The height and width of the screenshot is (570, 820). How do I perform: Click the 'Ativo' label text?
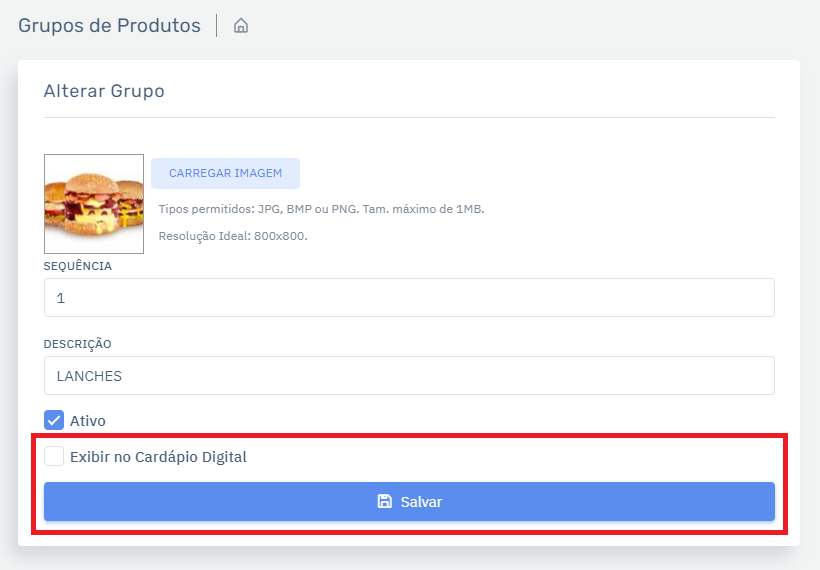point(88,421)
